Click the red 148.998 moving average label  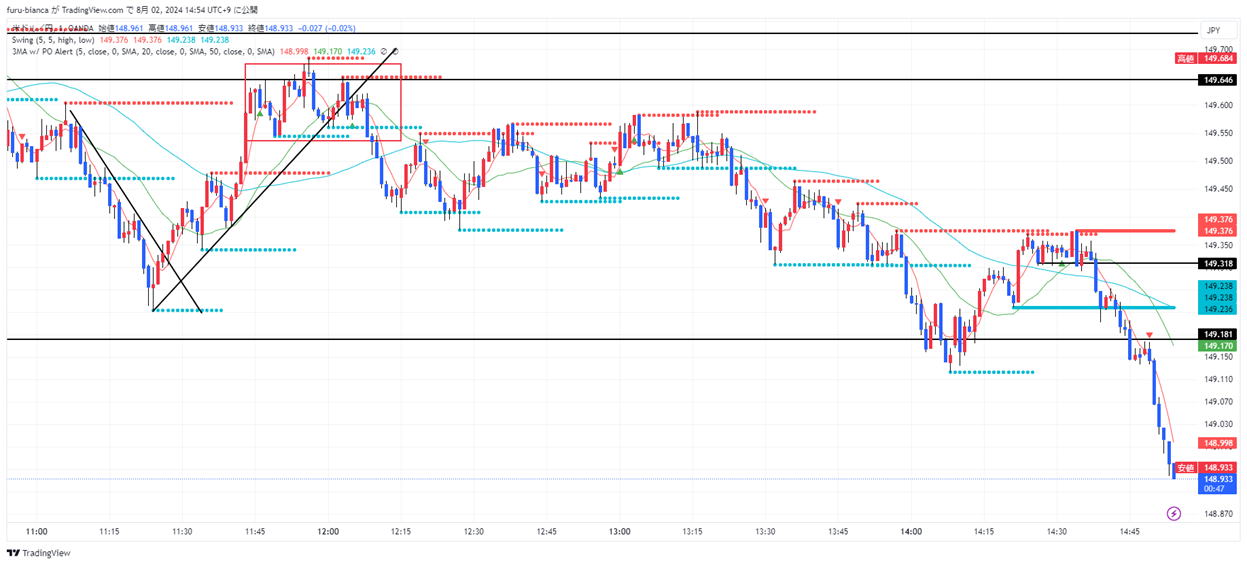click(1217, 442)
